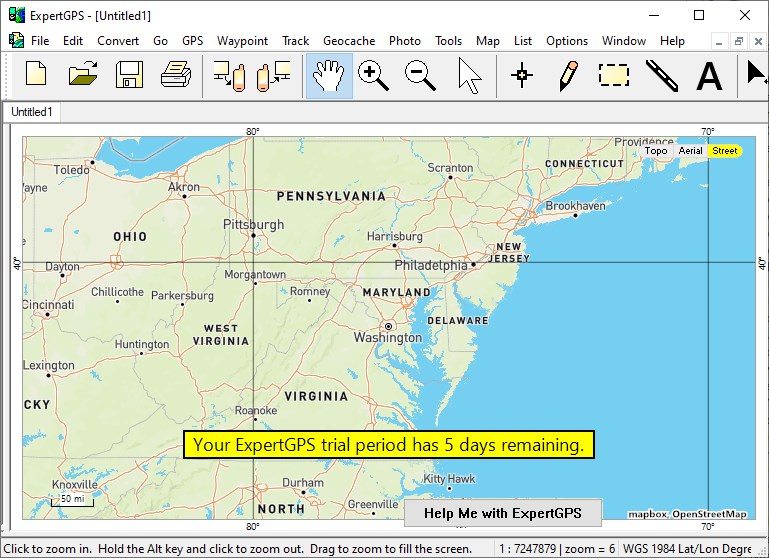This screenshot has height=558, width=769.
Task: Select the dashed rectangle selection tool
Action: pos(614,76)
